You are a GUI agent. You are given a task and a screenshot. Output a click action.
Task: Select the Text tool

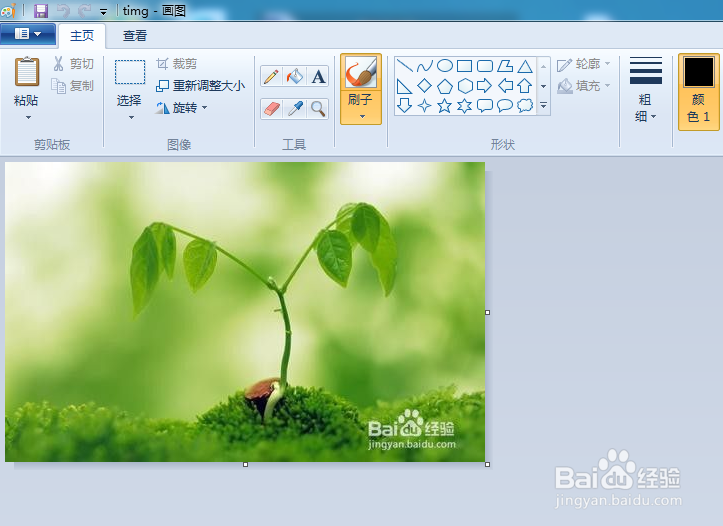pos(318,76)
